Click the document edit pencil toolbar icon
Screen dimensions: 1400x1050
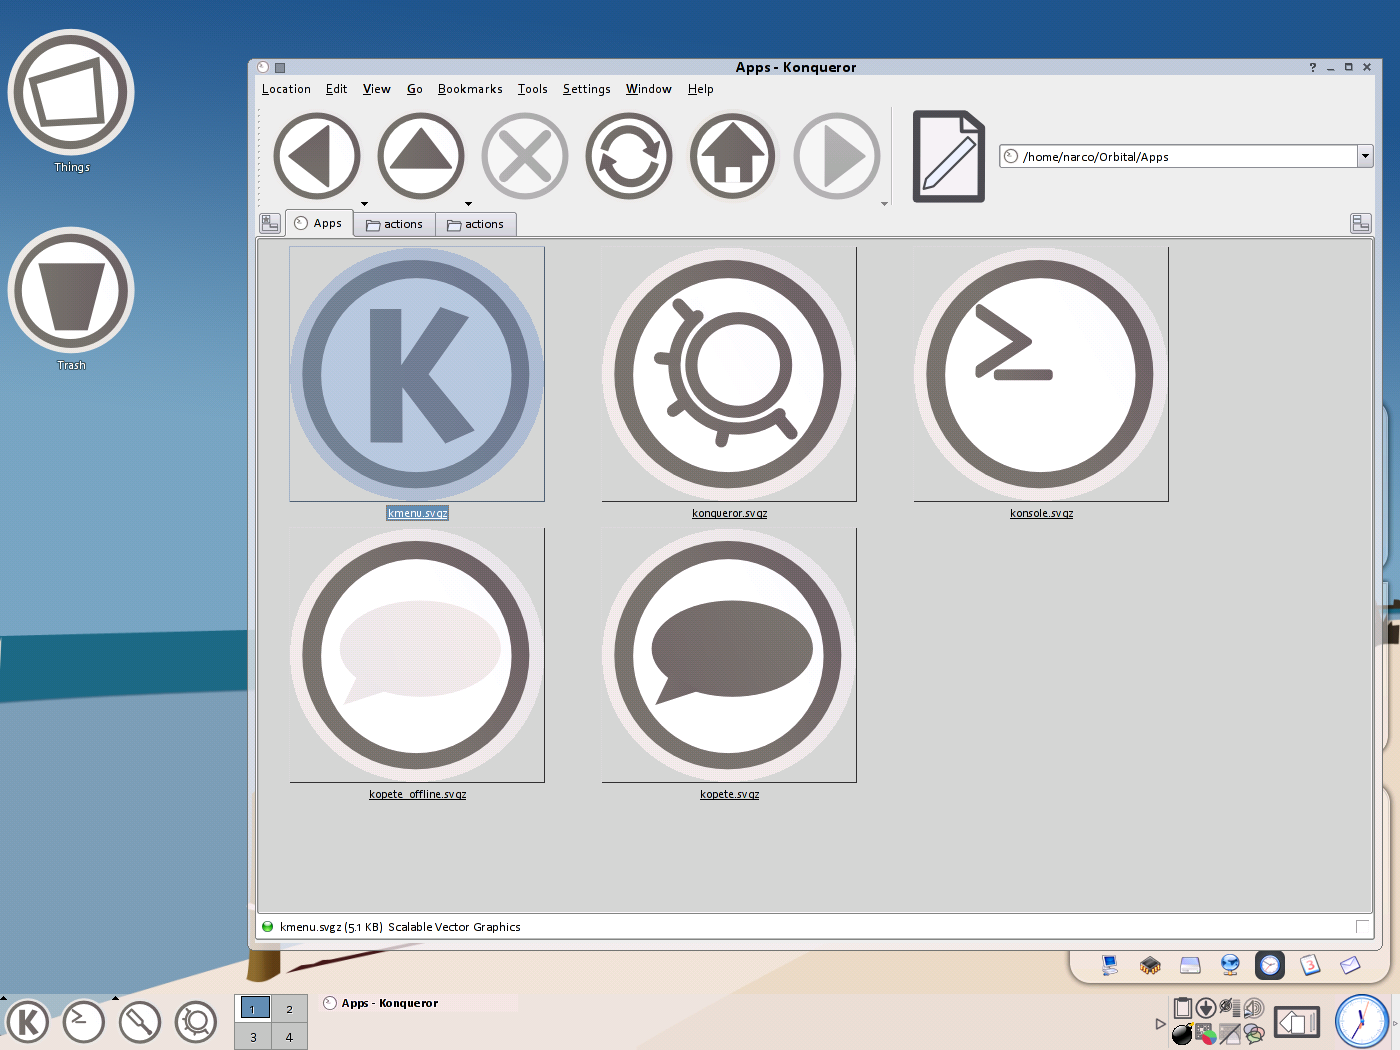(x=948, y=156)
